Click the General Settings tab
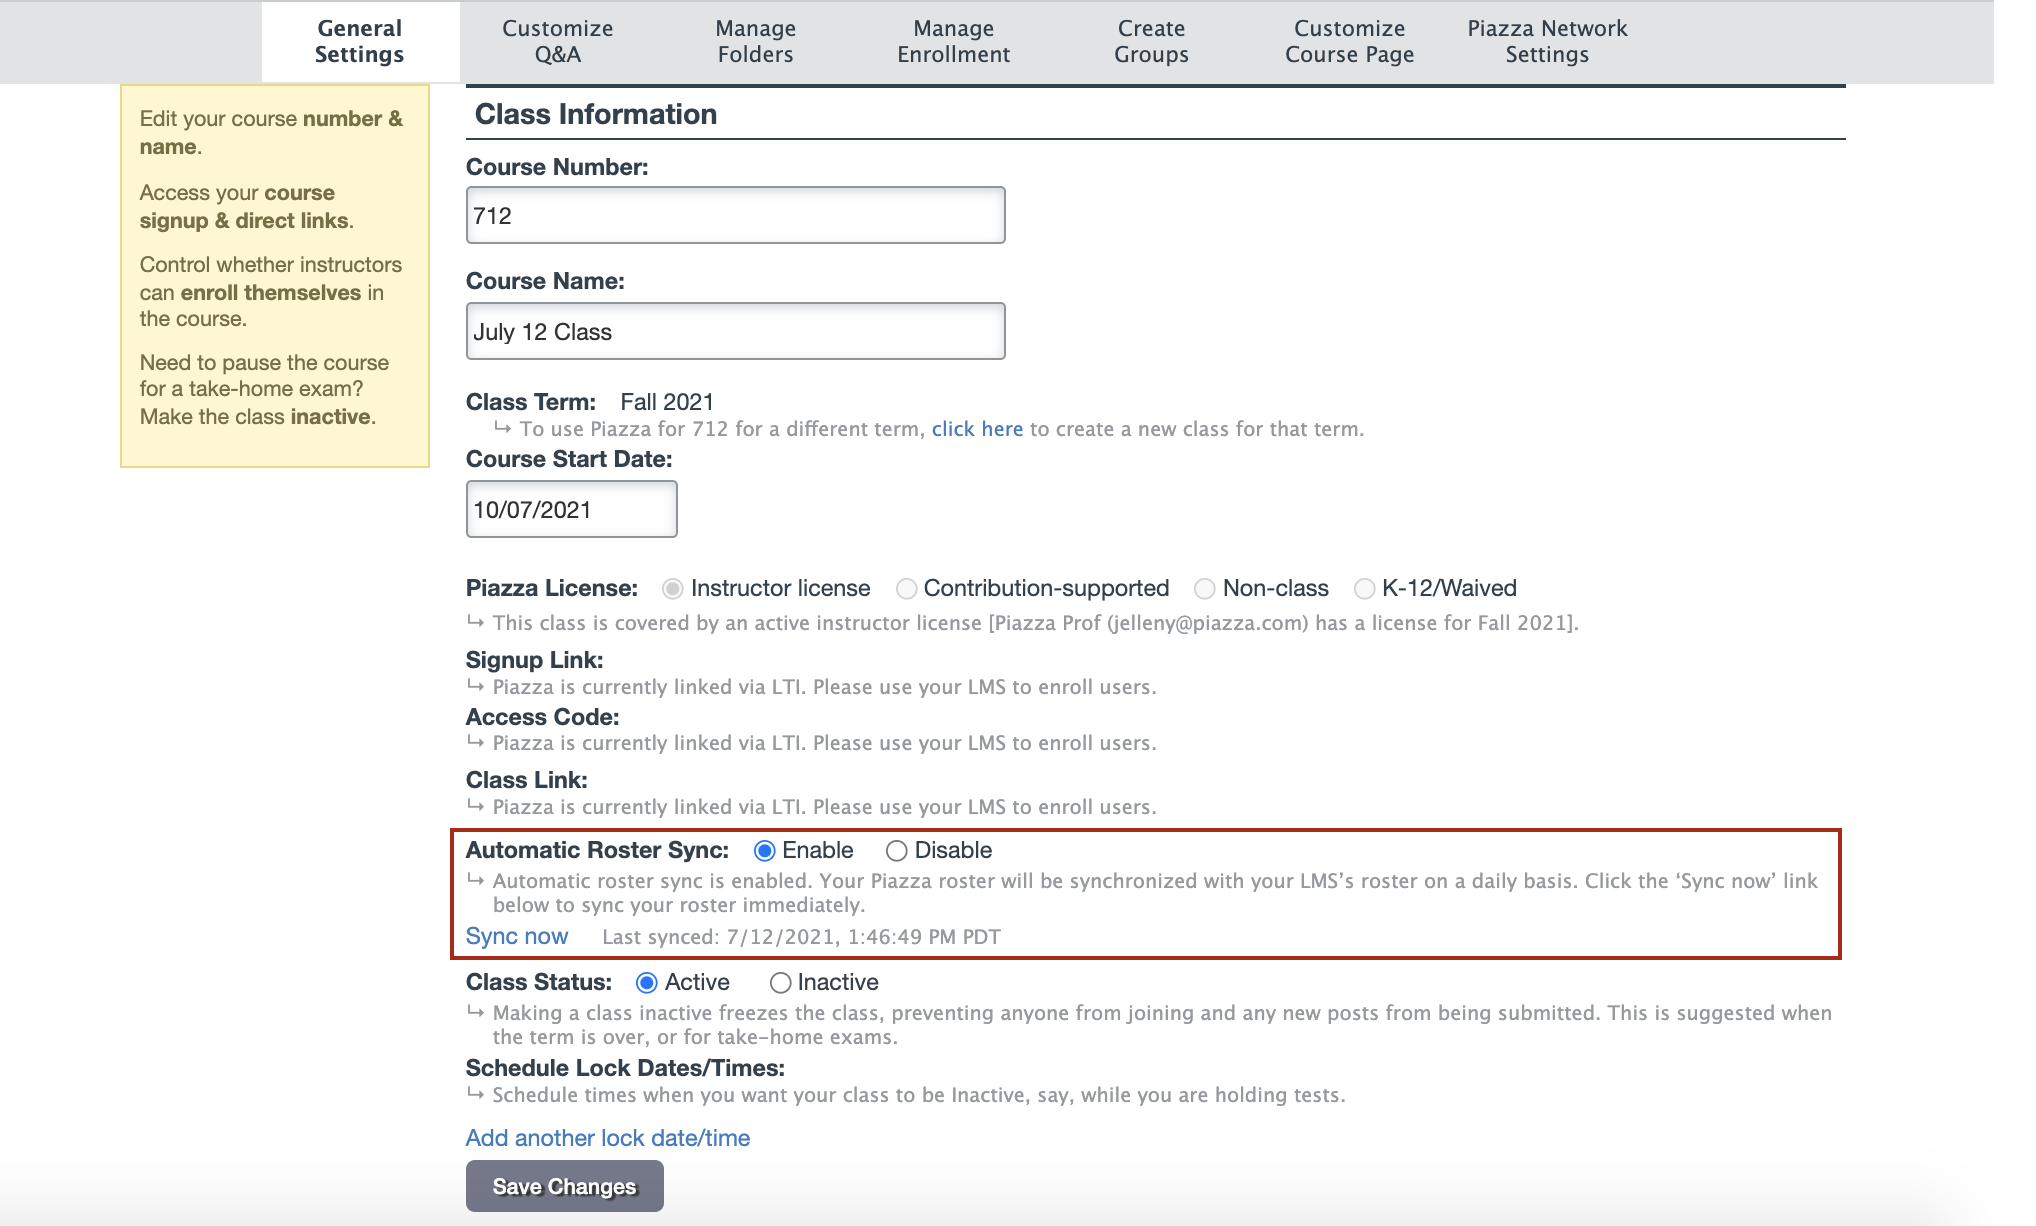 coord(359,41)
